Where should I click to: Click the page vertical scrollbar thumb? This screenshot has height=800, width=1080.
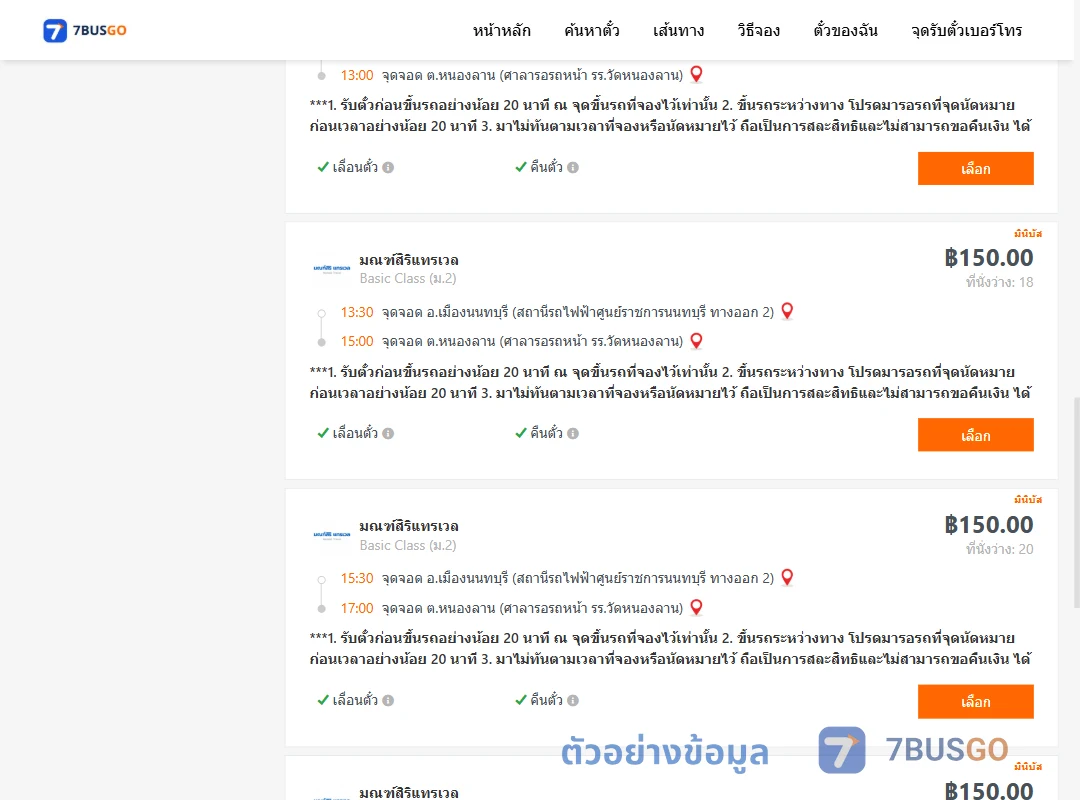1077,503
